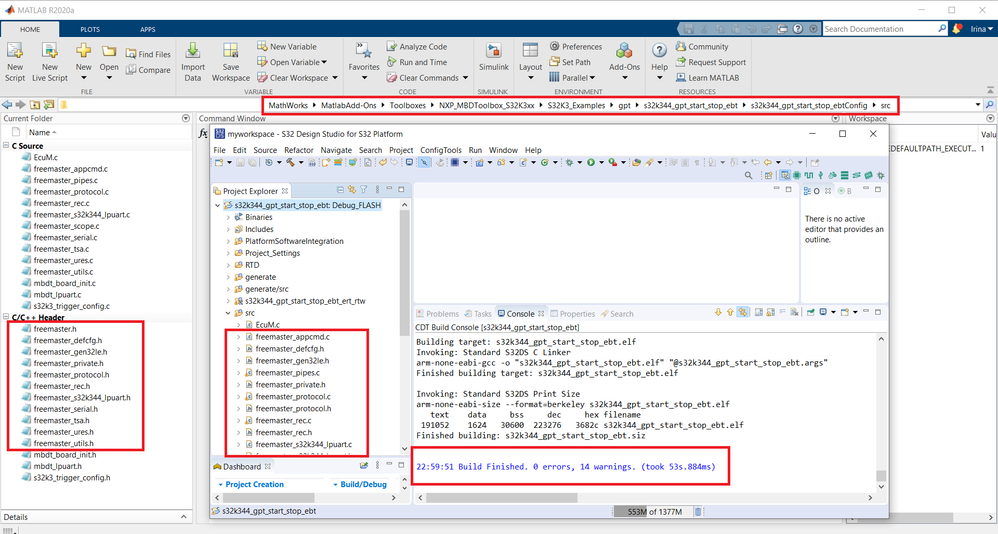Collapse the src folder in Project Explorer
The height and width of the screenshot is (534, 998).
click(228, 313)
